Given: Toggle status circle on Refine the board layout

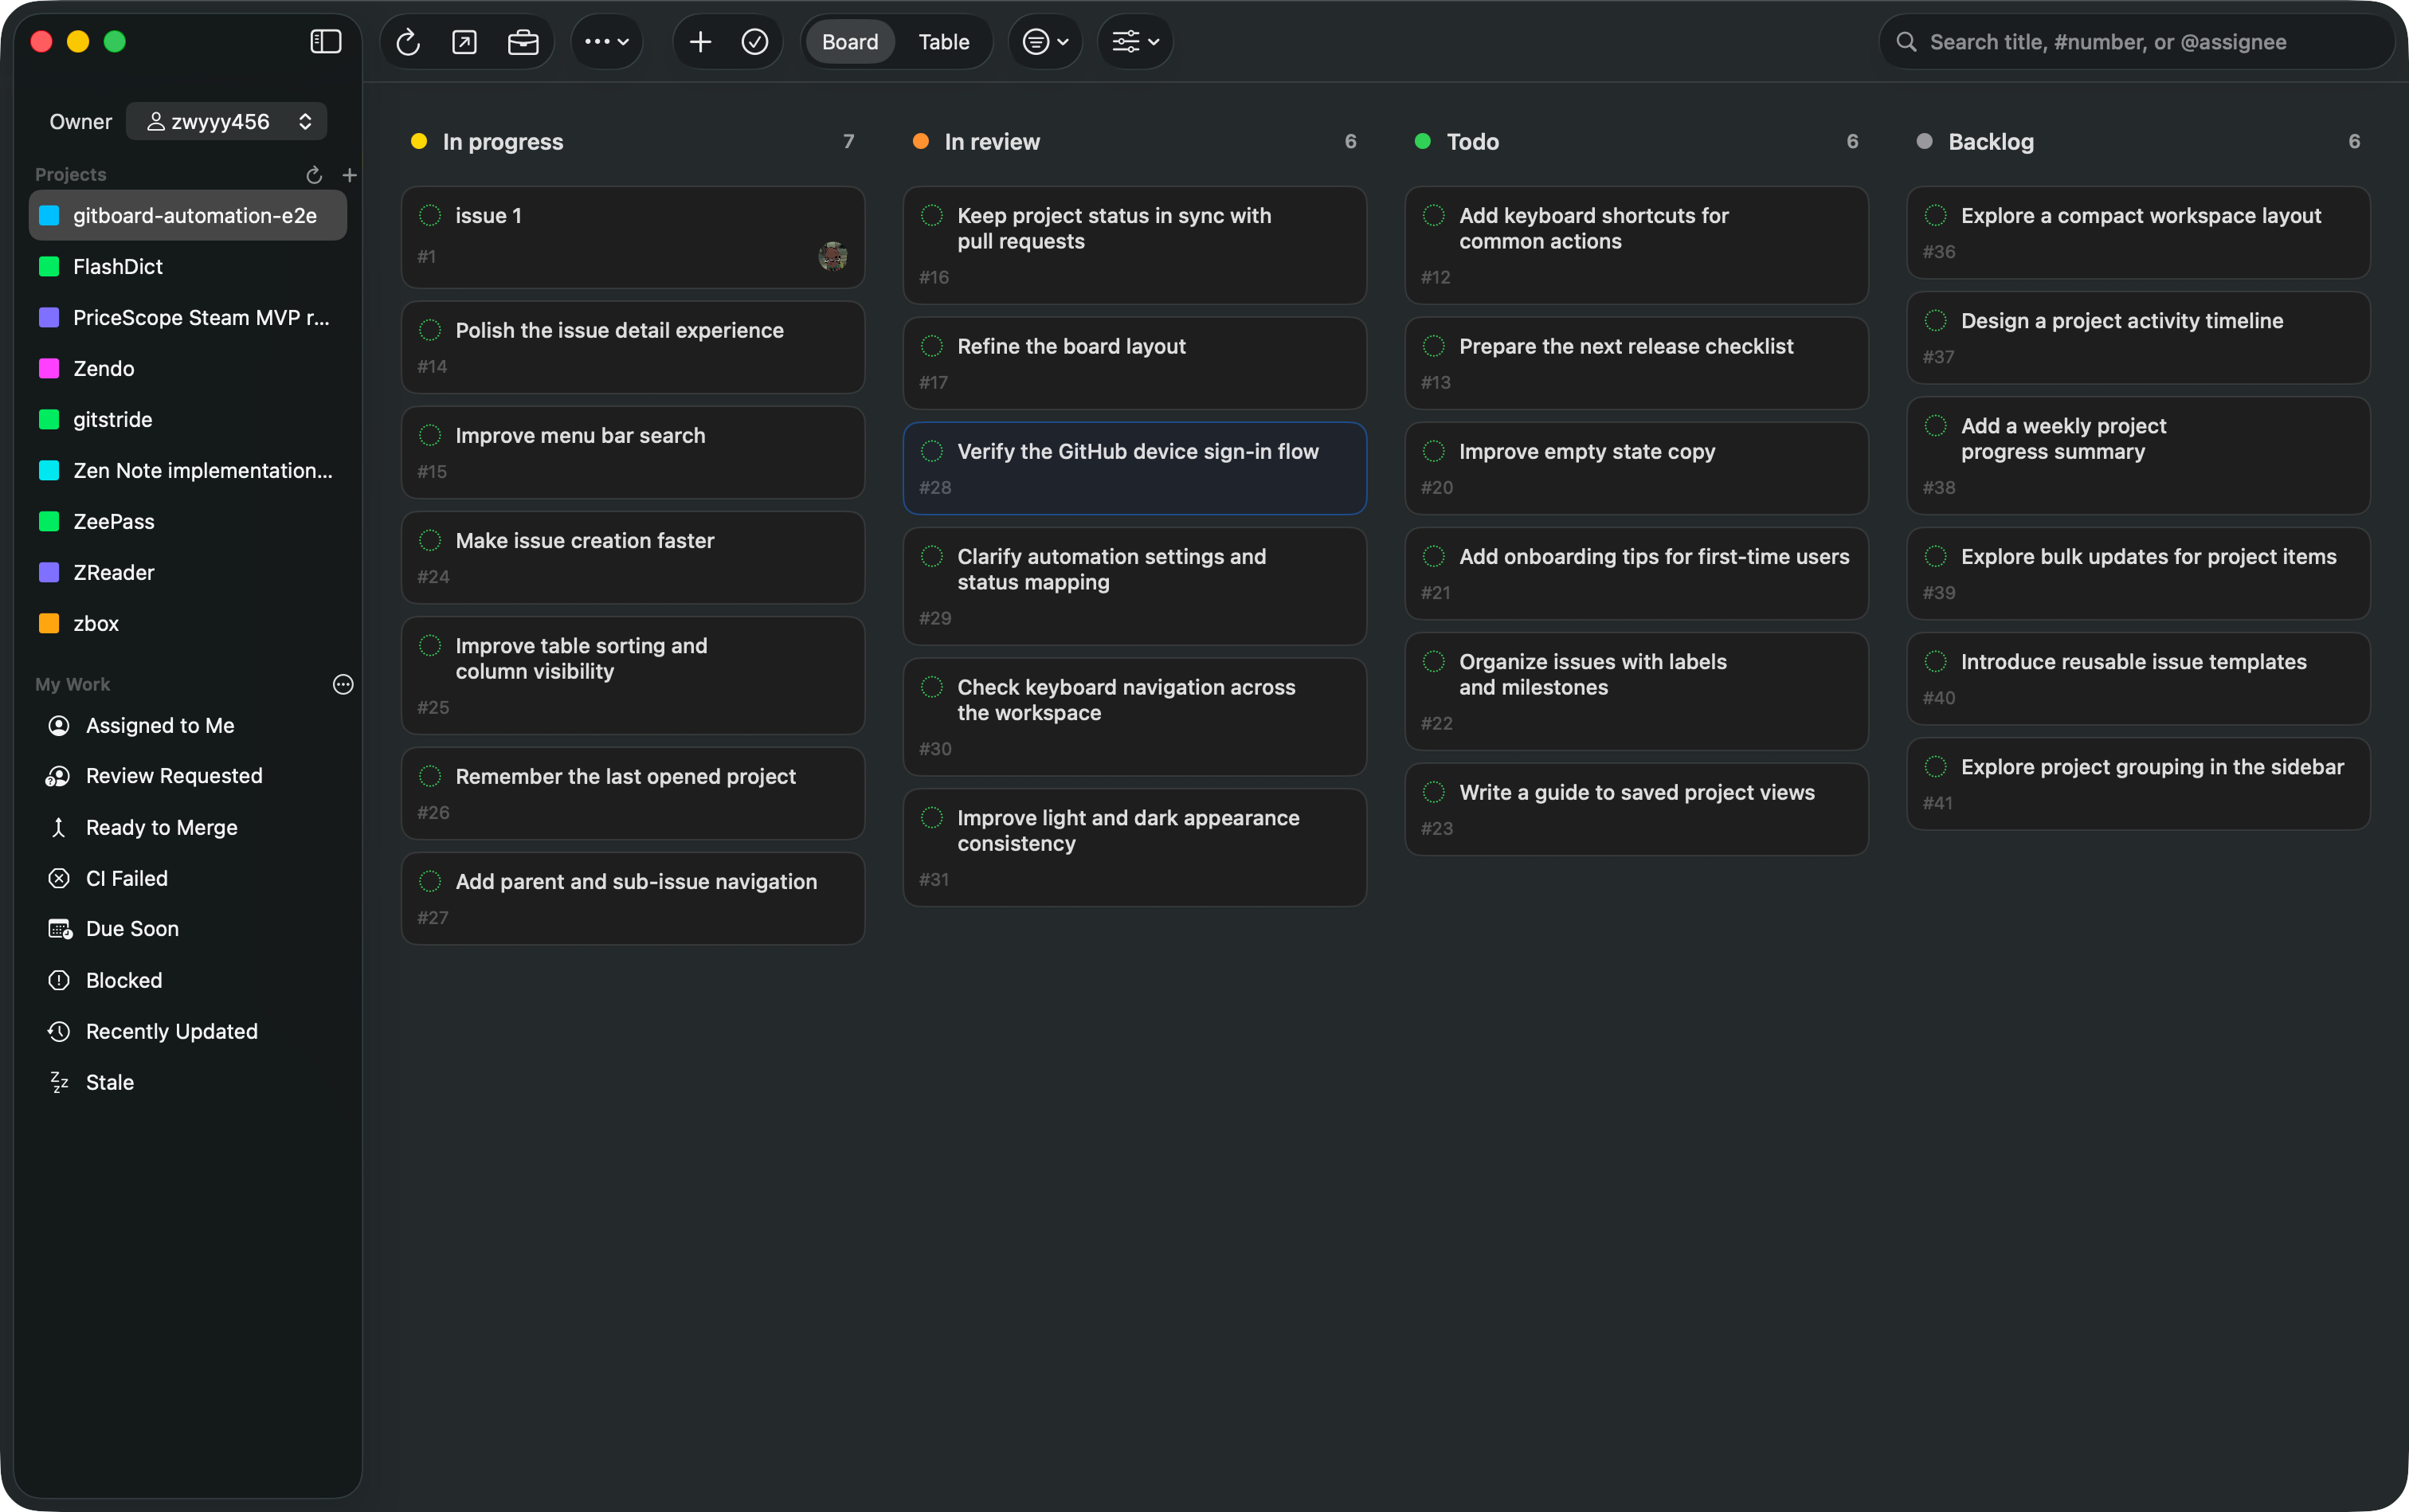Looking at the screenshot, I should (932, 346).
